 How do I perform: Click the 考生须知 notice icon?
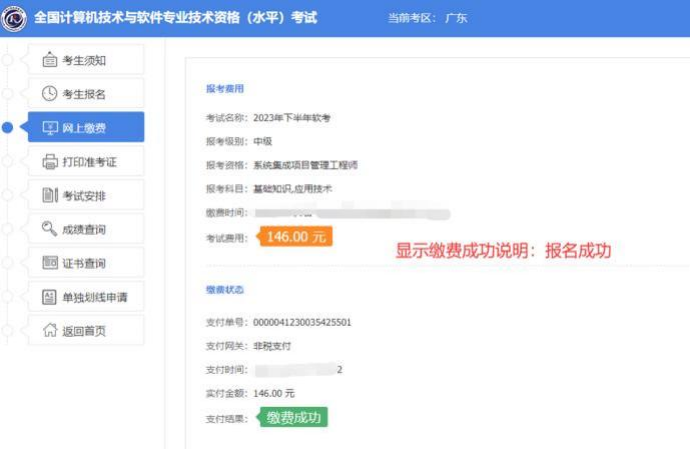pyautogui.click(x=50, y=59)
